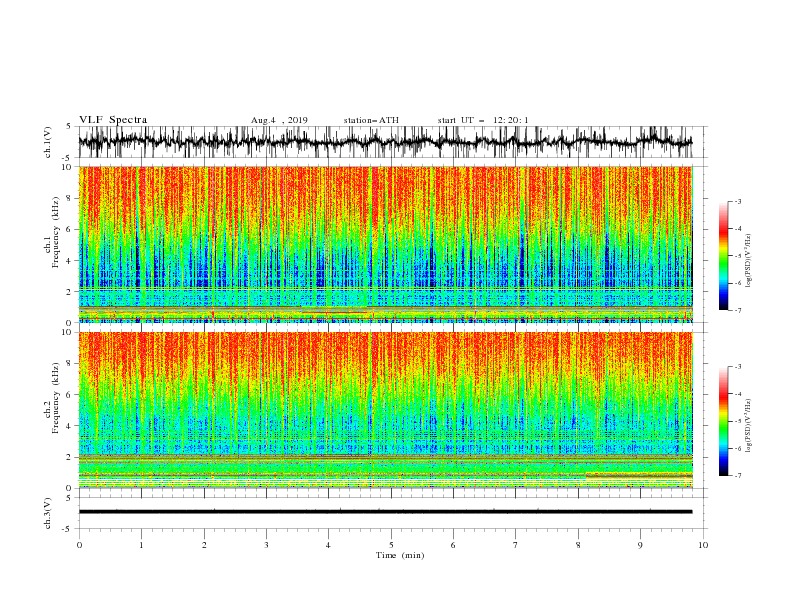Click the time axis tick label "4"

(328, 545)
